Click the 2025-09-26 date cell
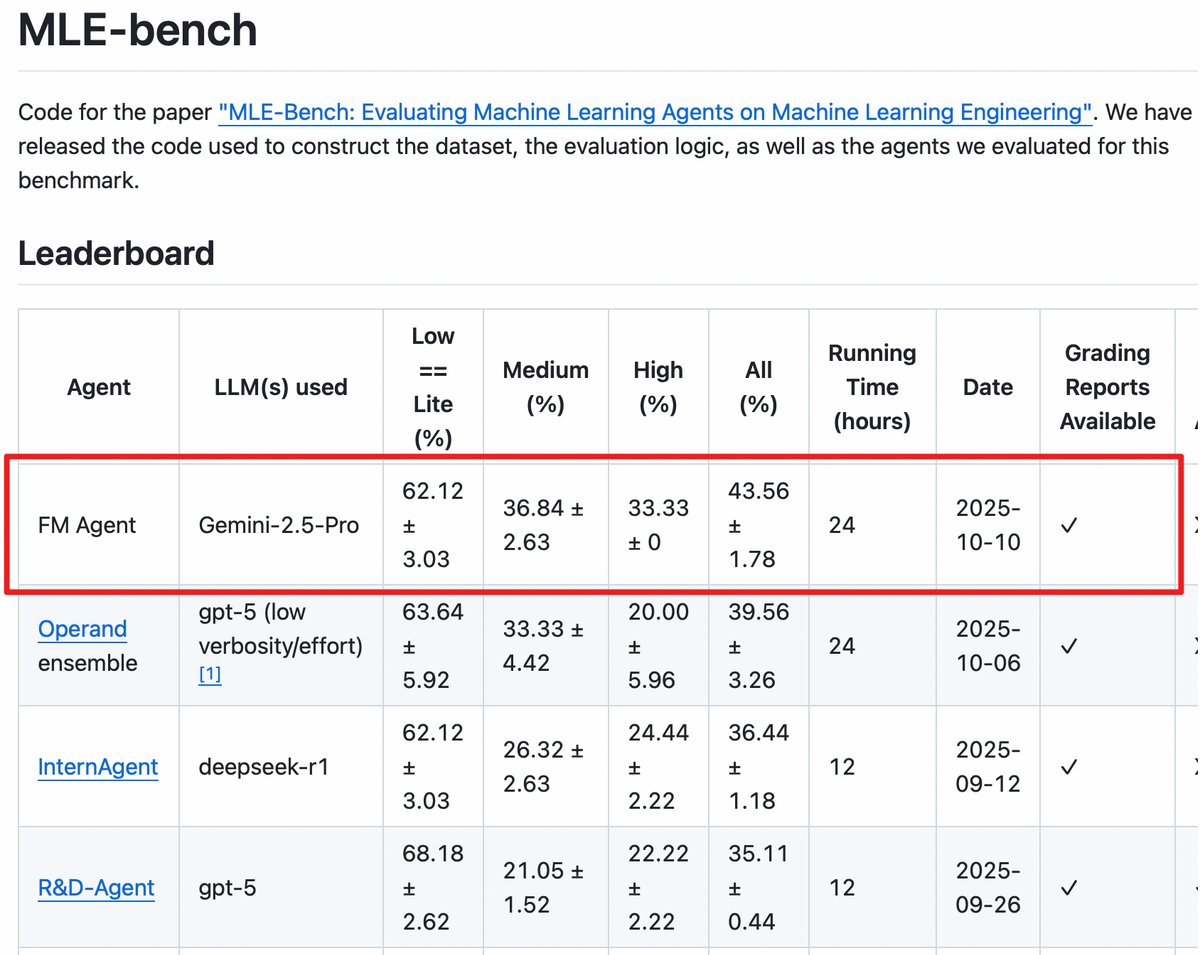This screenshot has height=955, width=1200. [988, 888]
